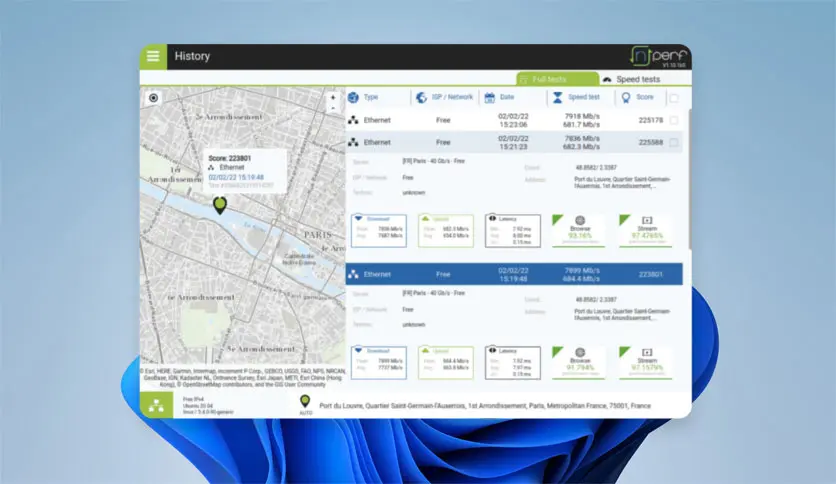Click the History title text
Screen dimensions: 836x484
[192, 56]
